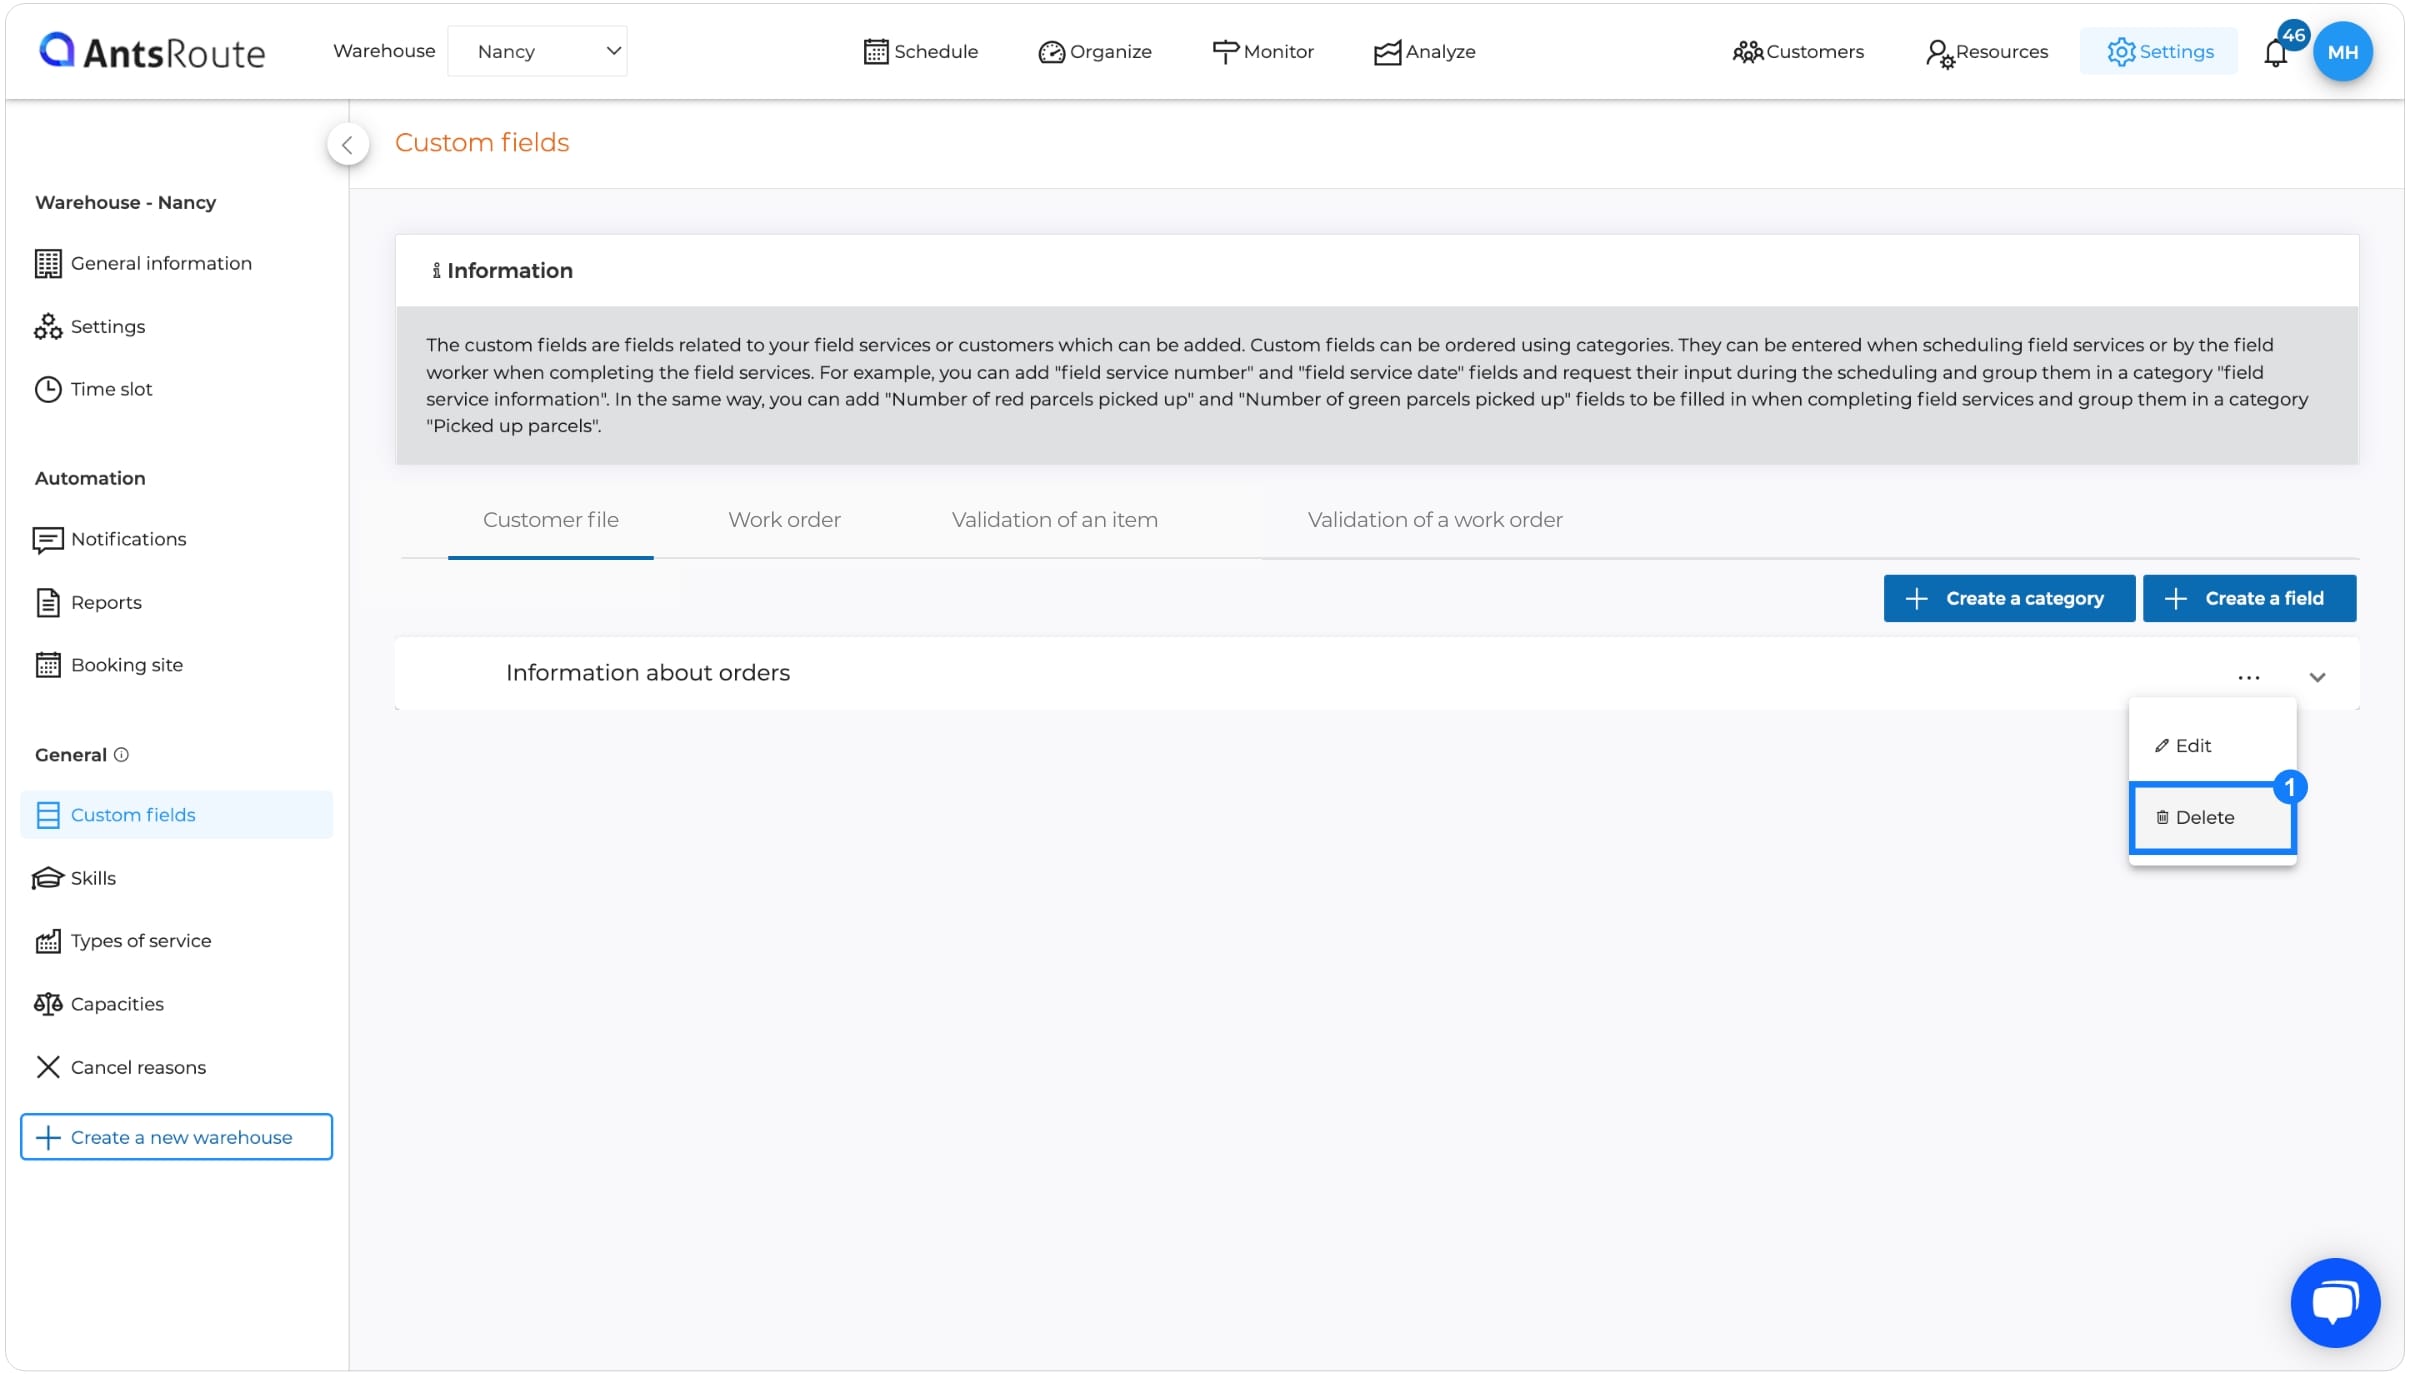Switch to Validation of a work order tab
This screenshot has width=2409, height=1374.
click(1435, 520)
